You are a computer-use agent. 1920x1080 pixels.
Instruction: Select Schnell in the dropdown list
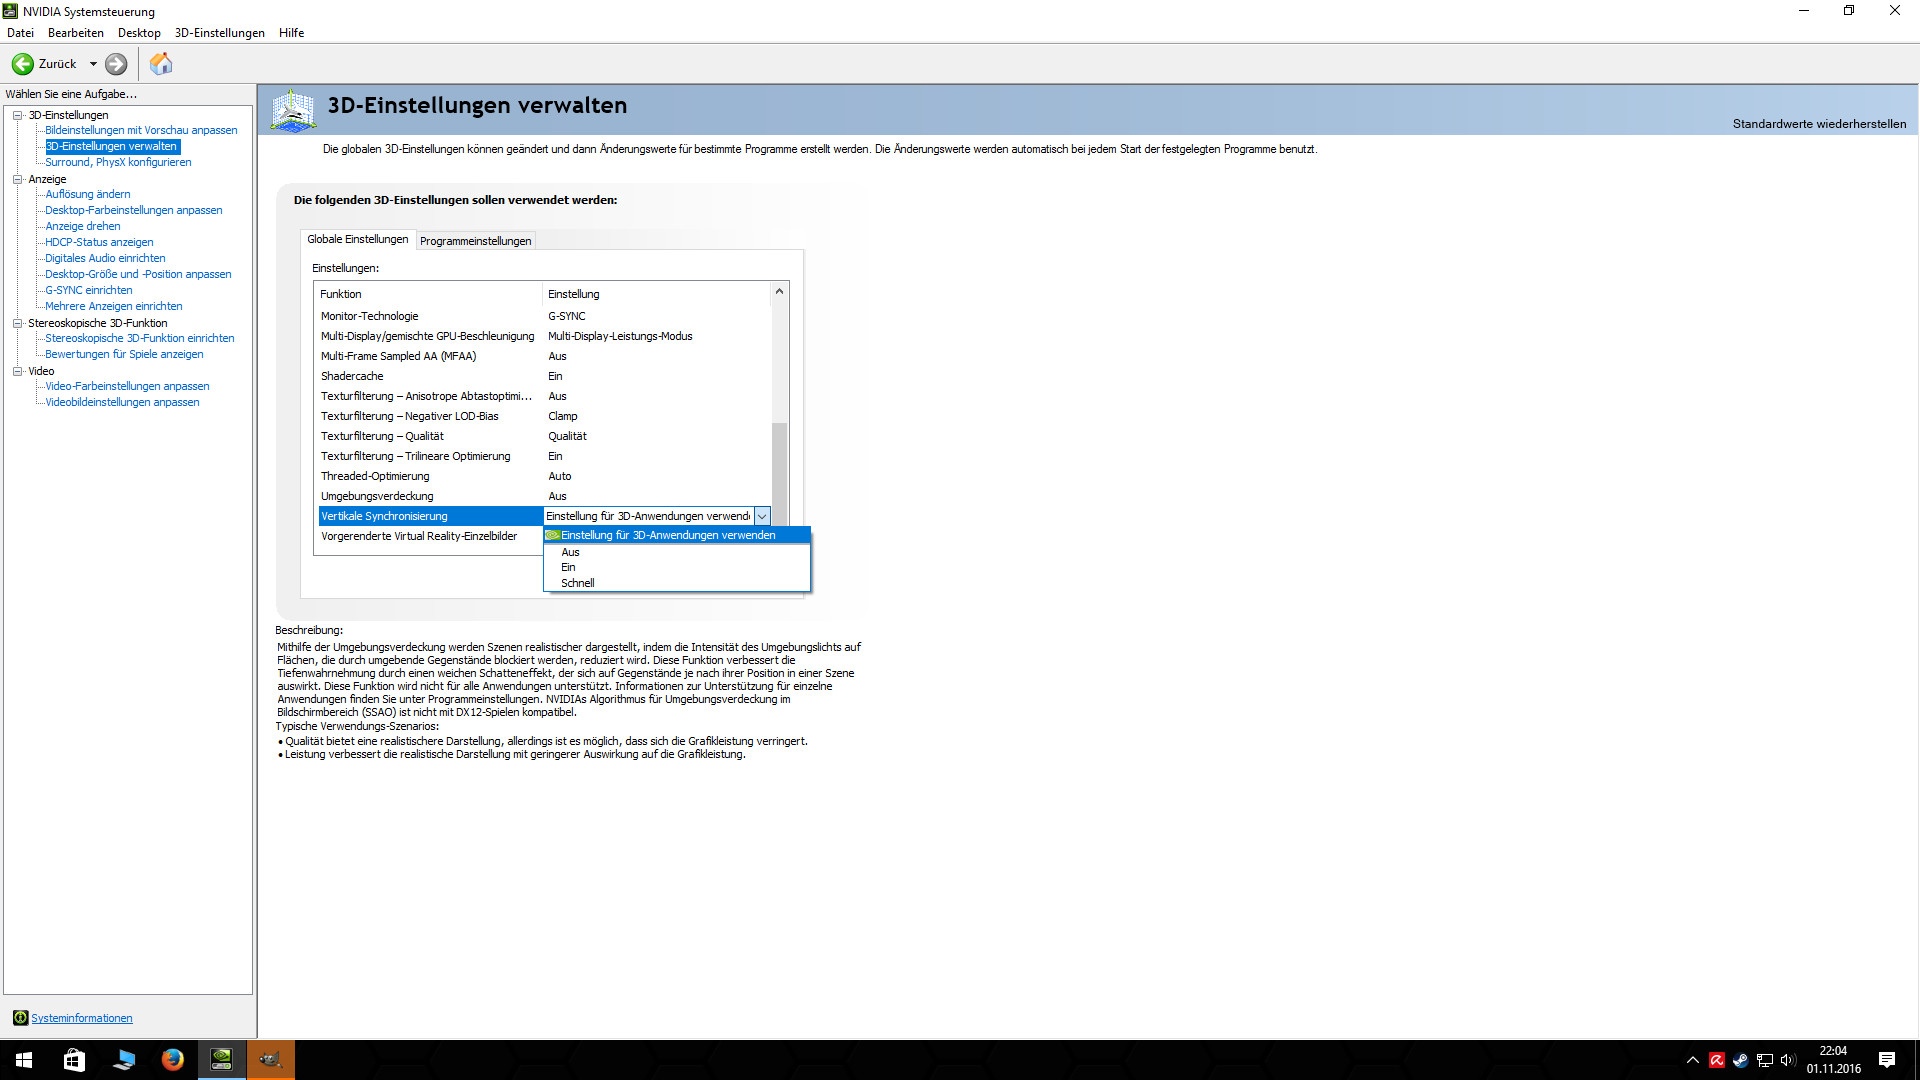tap(577, 583)
